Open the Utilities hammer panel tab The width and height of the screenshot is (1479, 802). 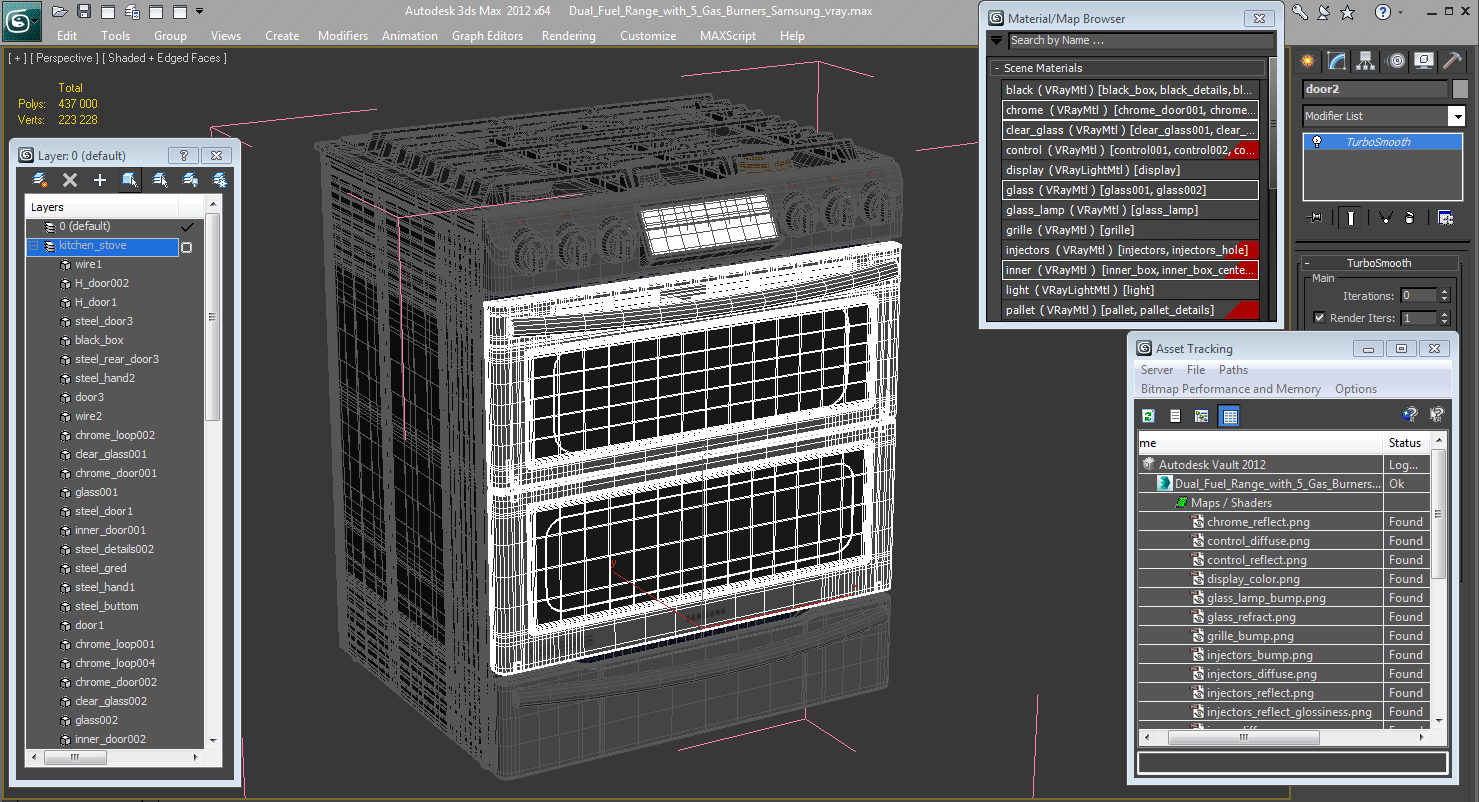click(1454, 62)
